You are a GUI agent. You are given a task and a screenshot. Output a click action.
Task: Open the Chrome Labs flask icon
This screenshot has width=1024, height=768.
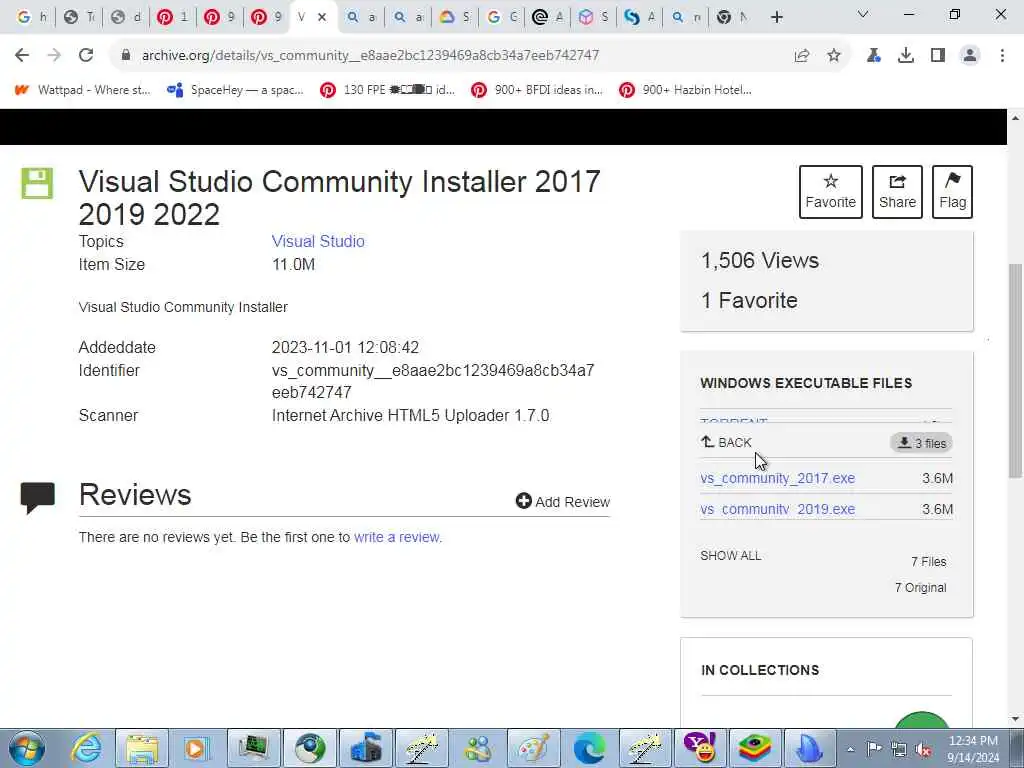point(873,56)
